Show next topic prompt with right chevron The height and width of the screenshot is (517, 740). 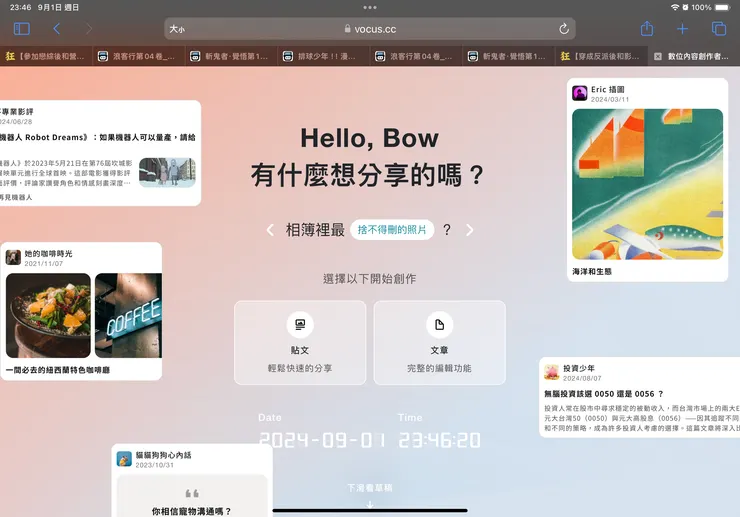tap(470, 230)
